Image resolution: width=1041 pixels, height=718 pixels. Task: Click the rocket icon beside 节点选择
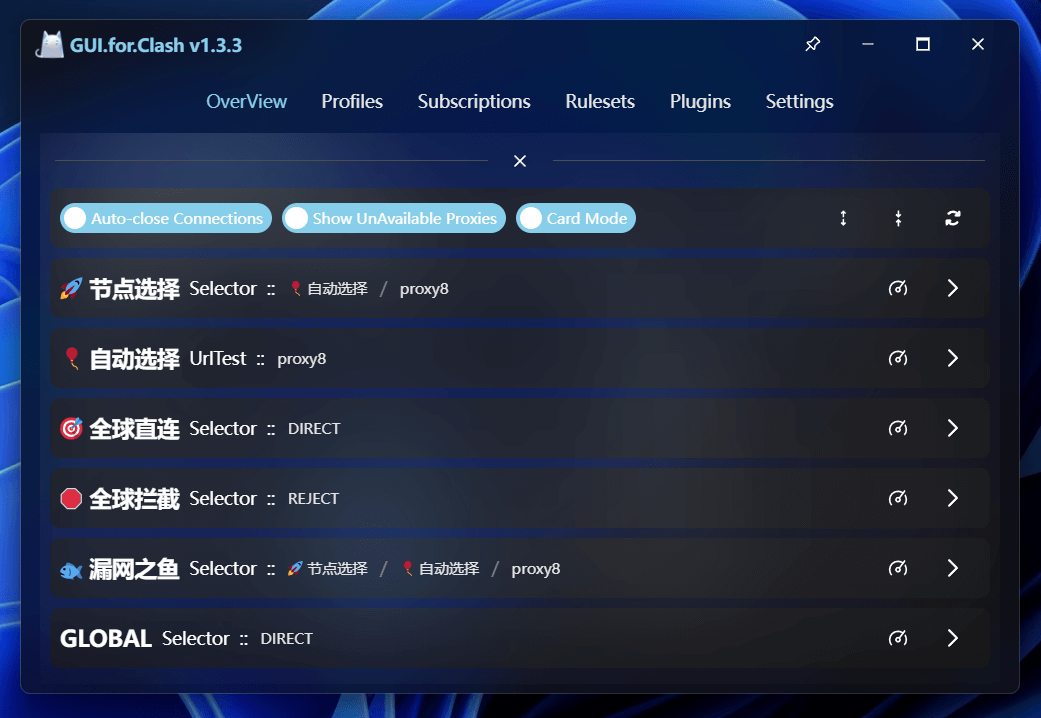click(71, 288)
